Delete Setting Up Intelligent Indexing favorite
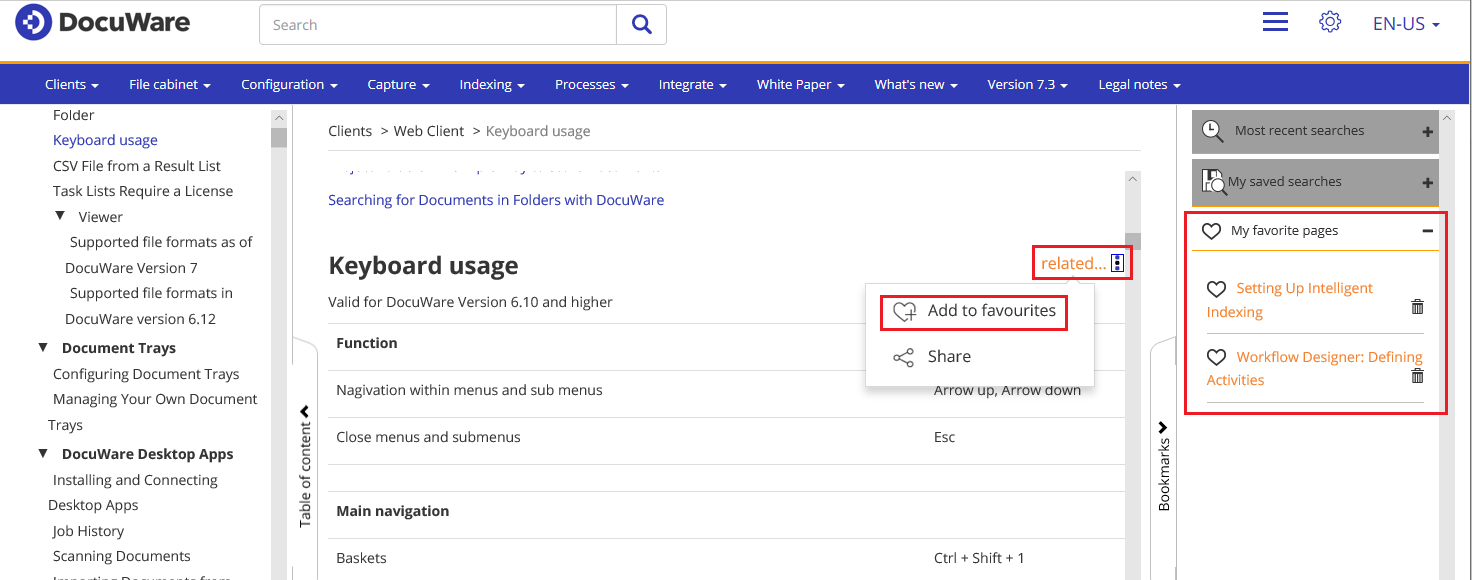The width and height of the screenshot is (1472, 580). pos(1417,307)
